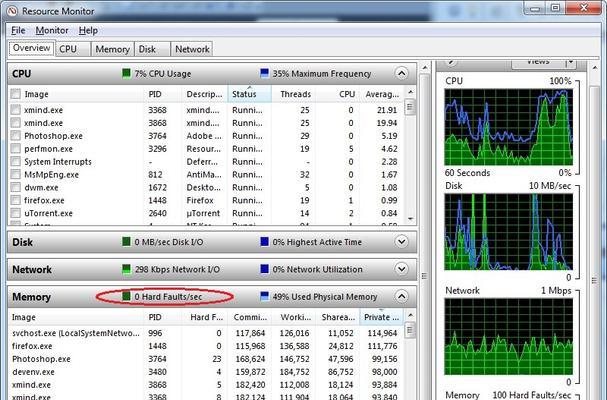Sort memory list by Shareable column
The image size is (607, 400).
click(x=338, y=317)
